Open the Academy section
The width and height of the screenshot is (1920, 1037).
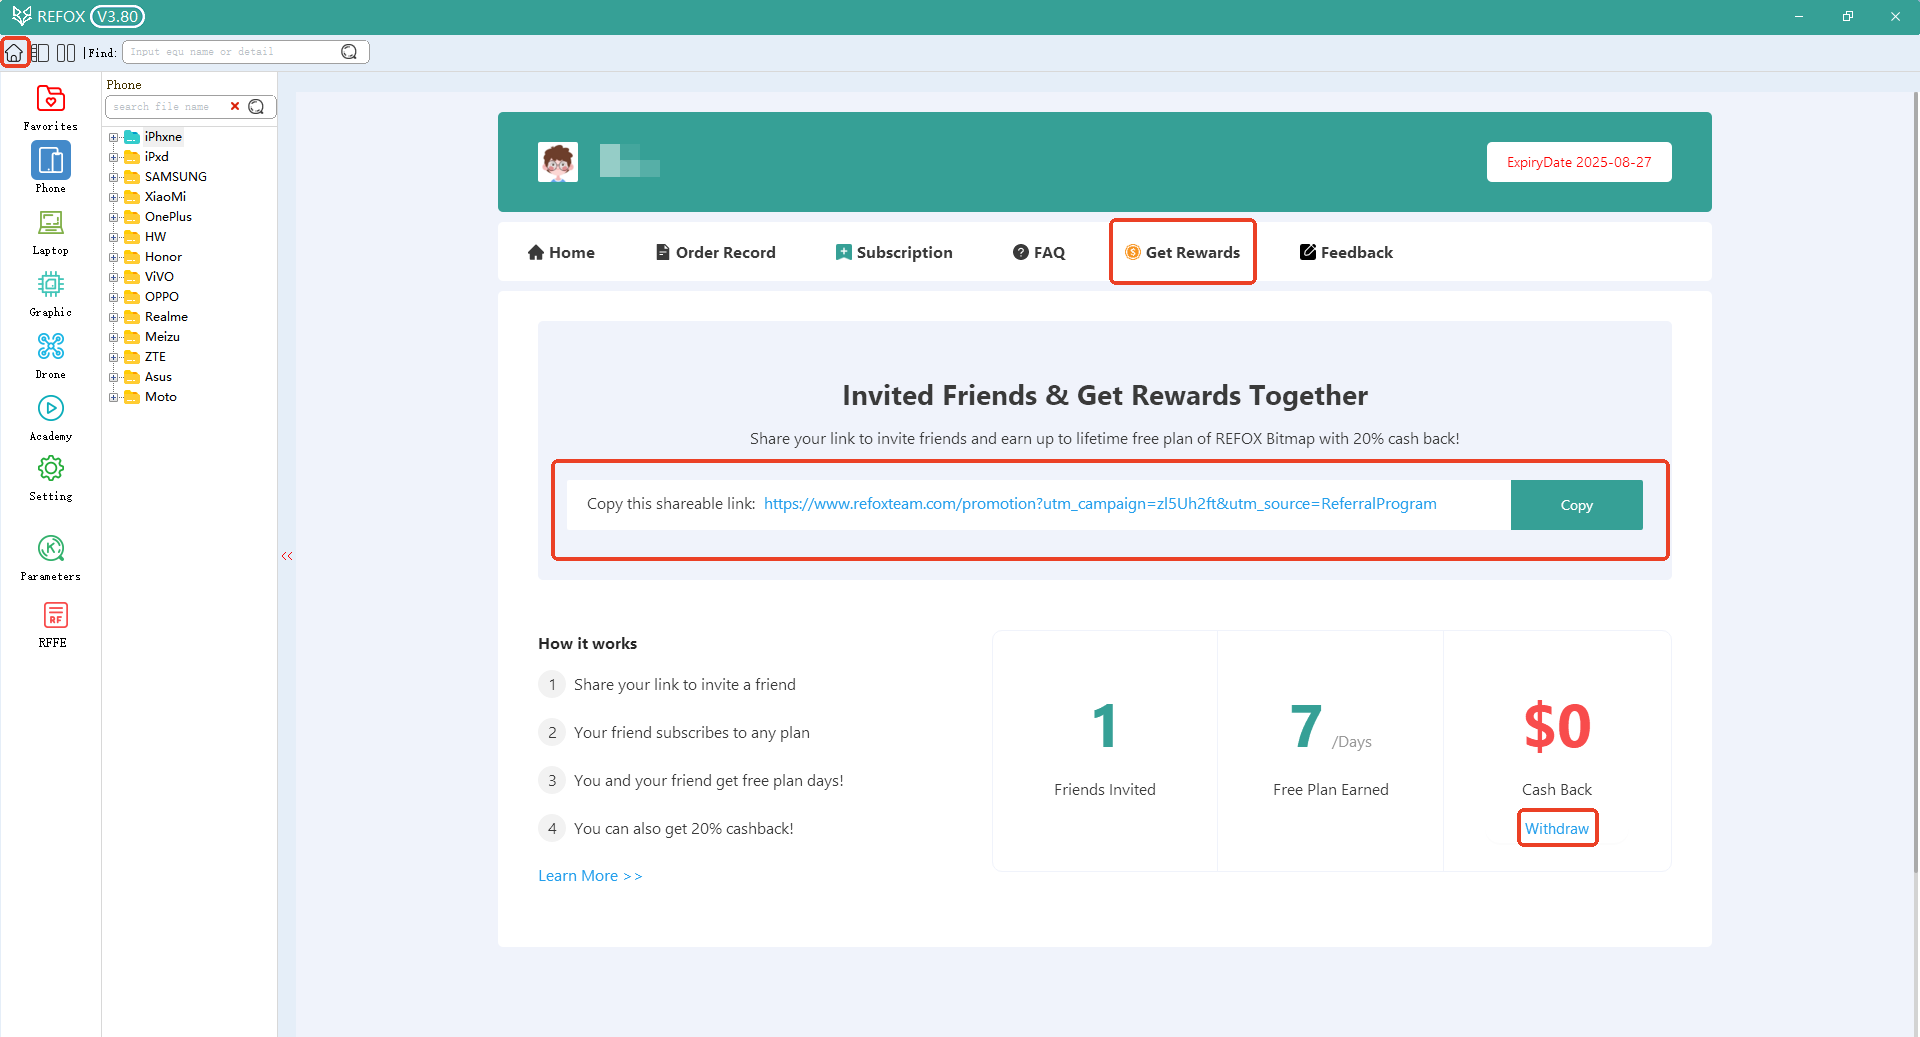tap(50, 415)
